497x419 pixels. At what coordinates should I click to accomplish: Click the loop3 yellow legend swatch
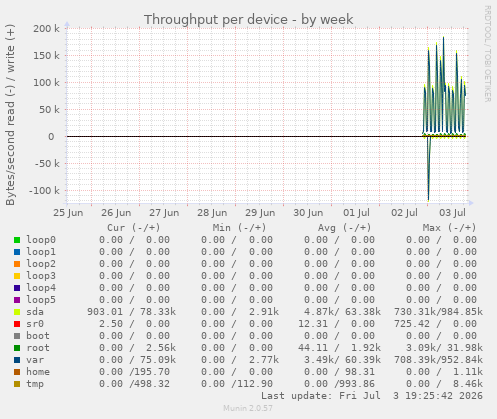coord(17,276)
